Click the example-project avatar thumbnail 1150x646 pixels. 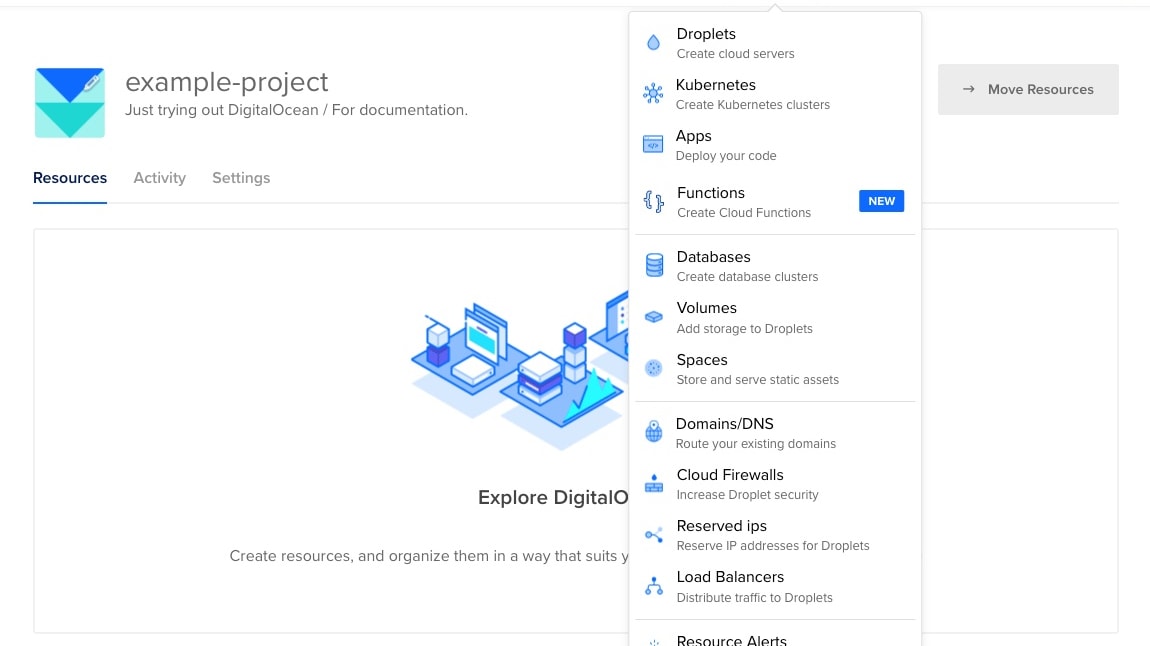point(70,102)
